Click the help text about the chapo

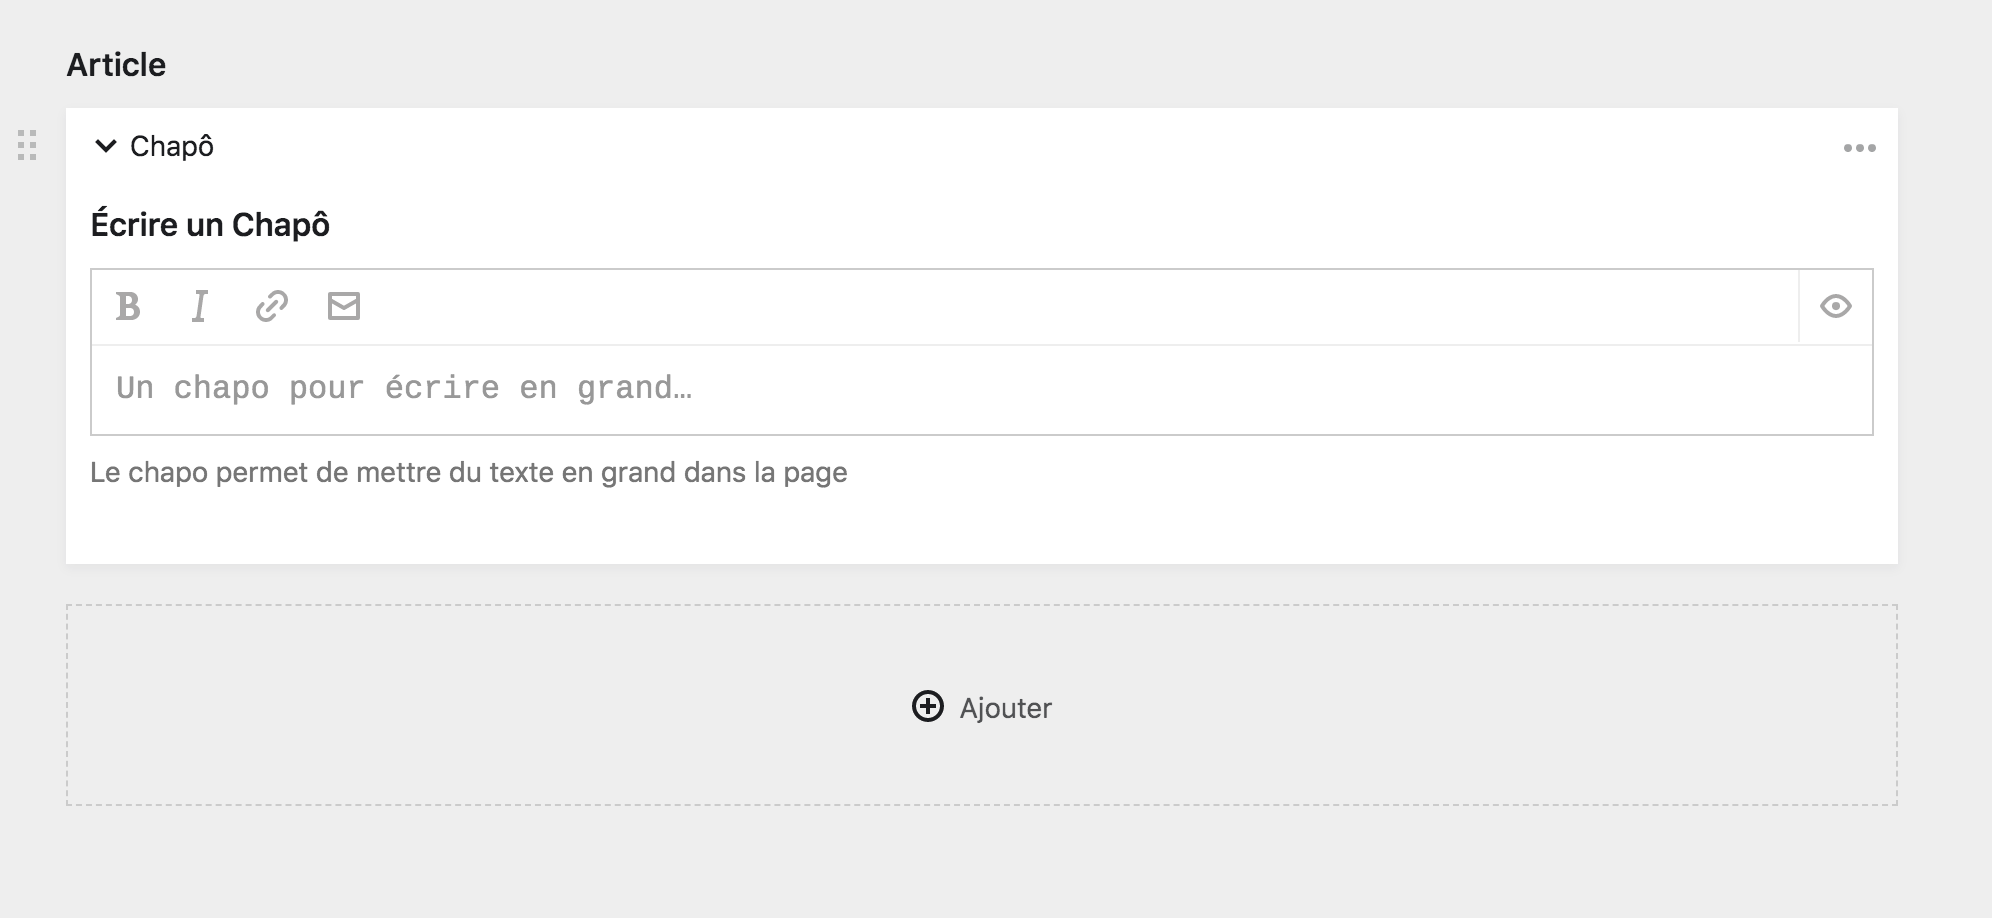tap(468, 472)
